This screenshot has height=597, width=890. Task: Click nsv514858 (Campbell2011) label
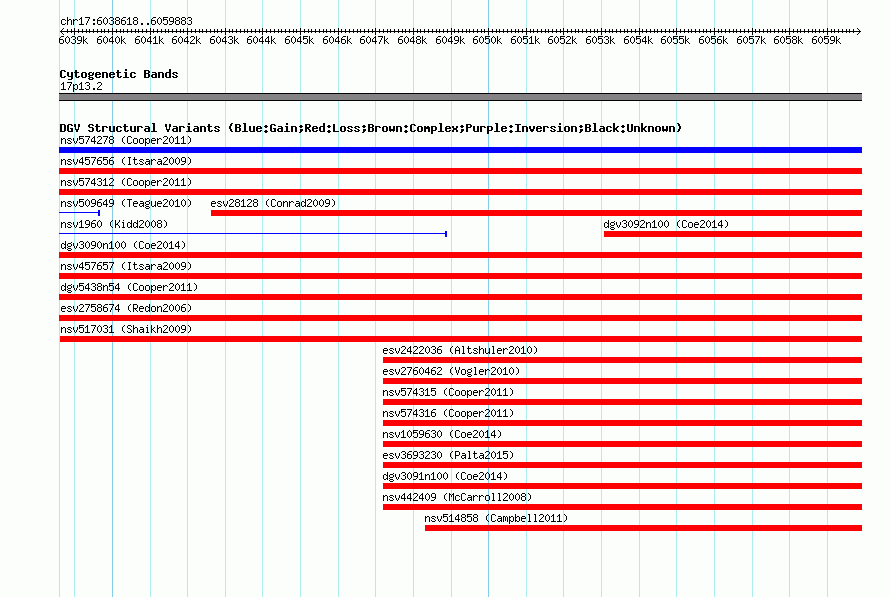click(496, 518)
